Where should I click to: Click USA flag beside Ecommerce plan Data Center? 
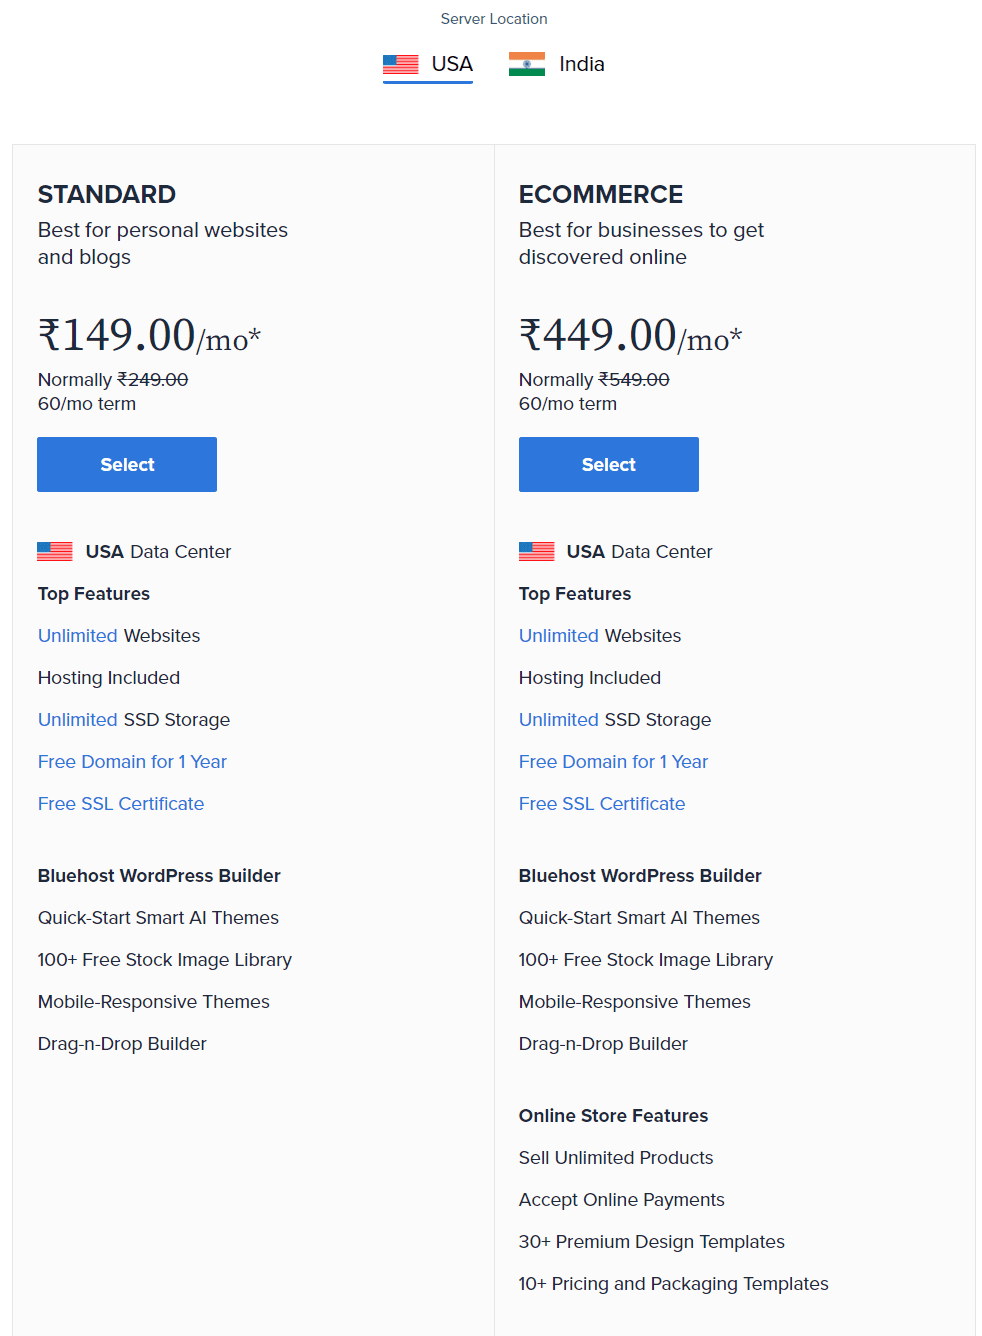537,551
